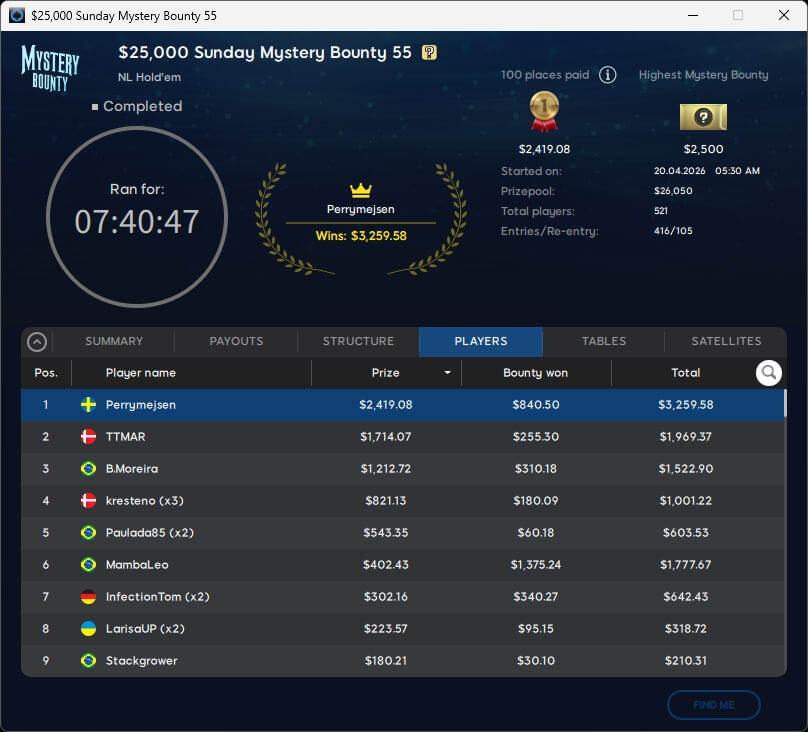Click the crown icon above Perrymejsen
The height and width of the screenshot is (732, 808).
pyautogui.click(x=360, y=190)
